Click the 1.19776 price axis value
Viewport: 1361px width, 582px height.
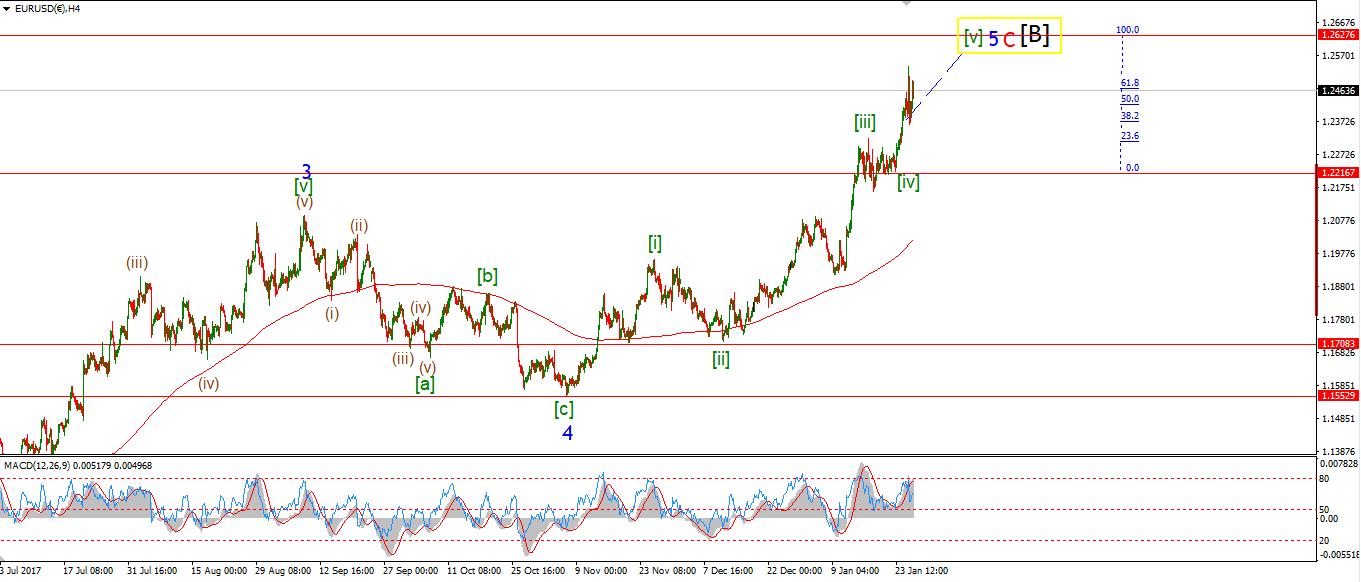coord(1339,253)
